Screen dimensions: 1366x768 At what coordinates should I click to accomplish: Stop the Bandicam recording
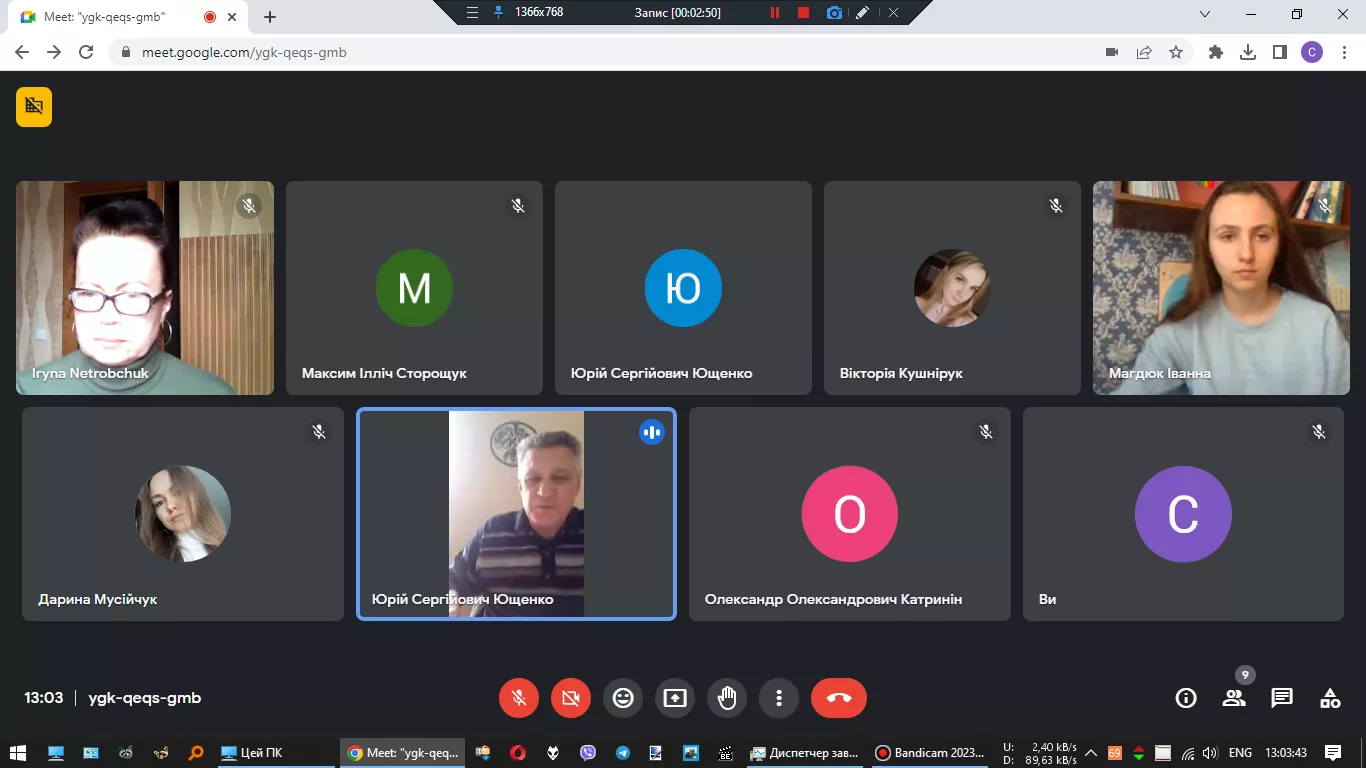(803, 13)
